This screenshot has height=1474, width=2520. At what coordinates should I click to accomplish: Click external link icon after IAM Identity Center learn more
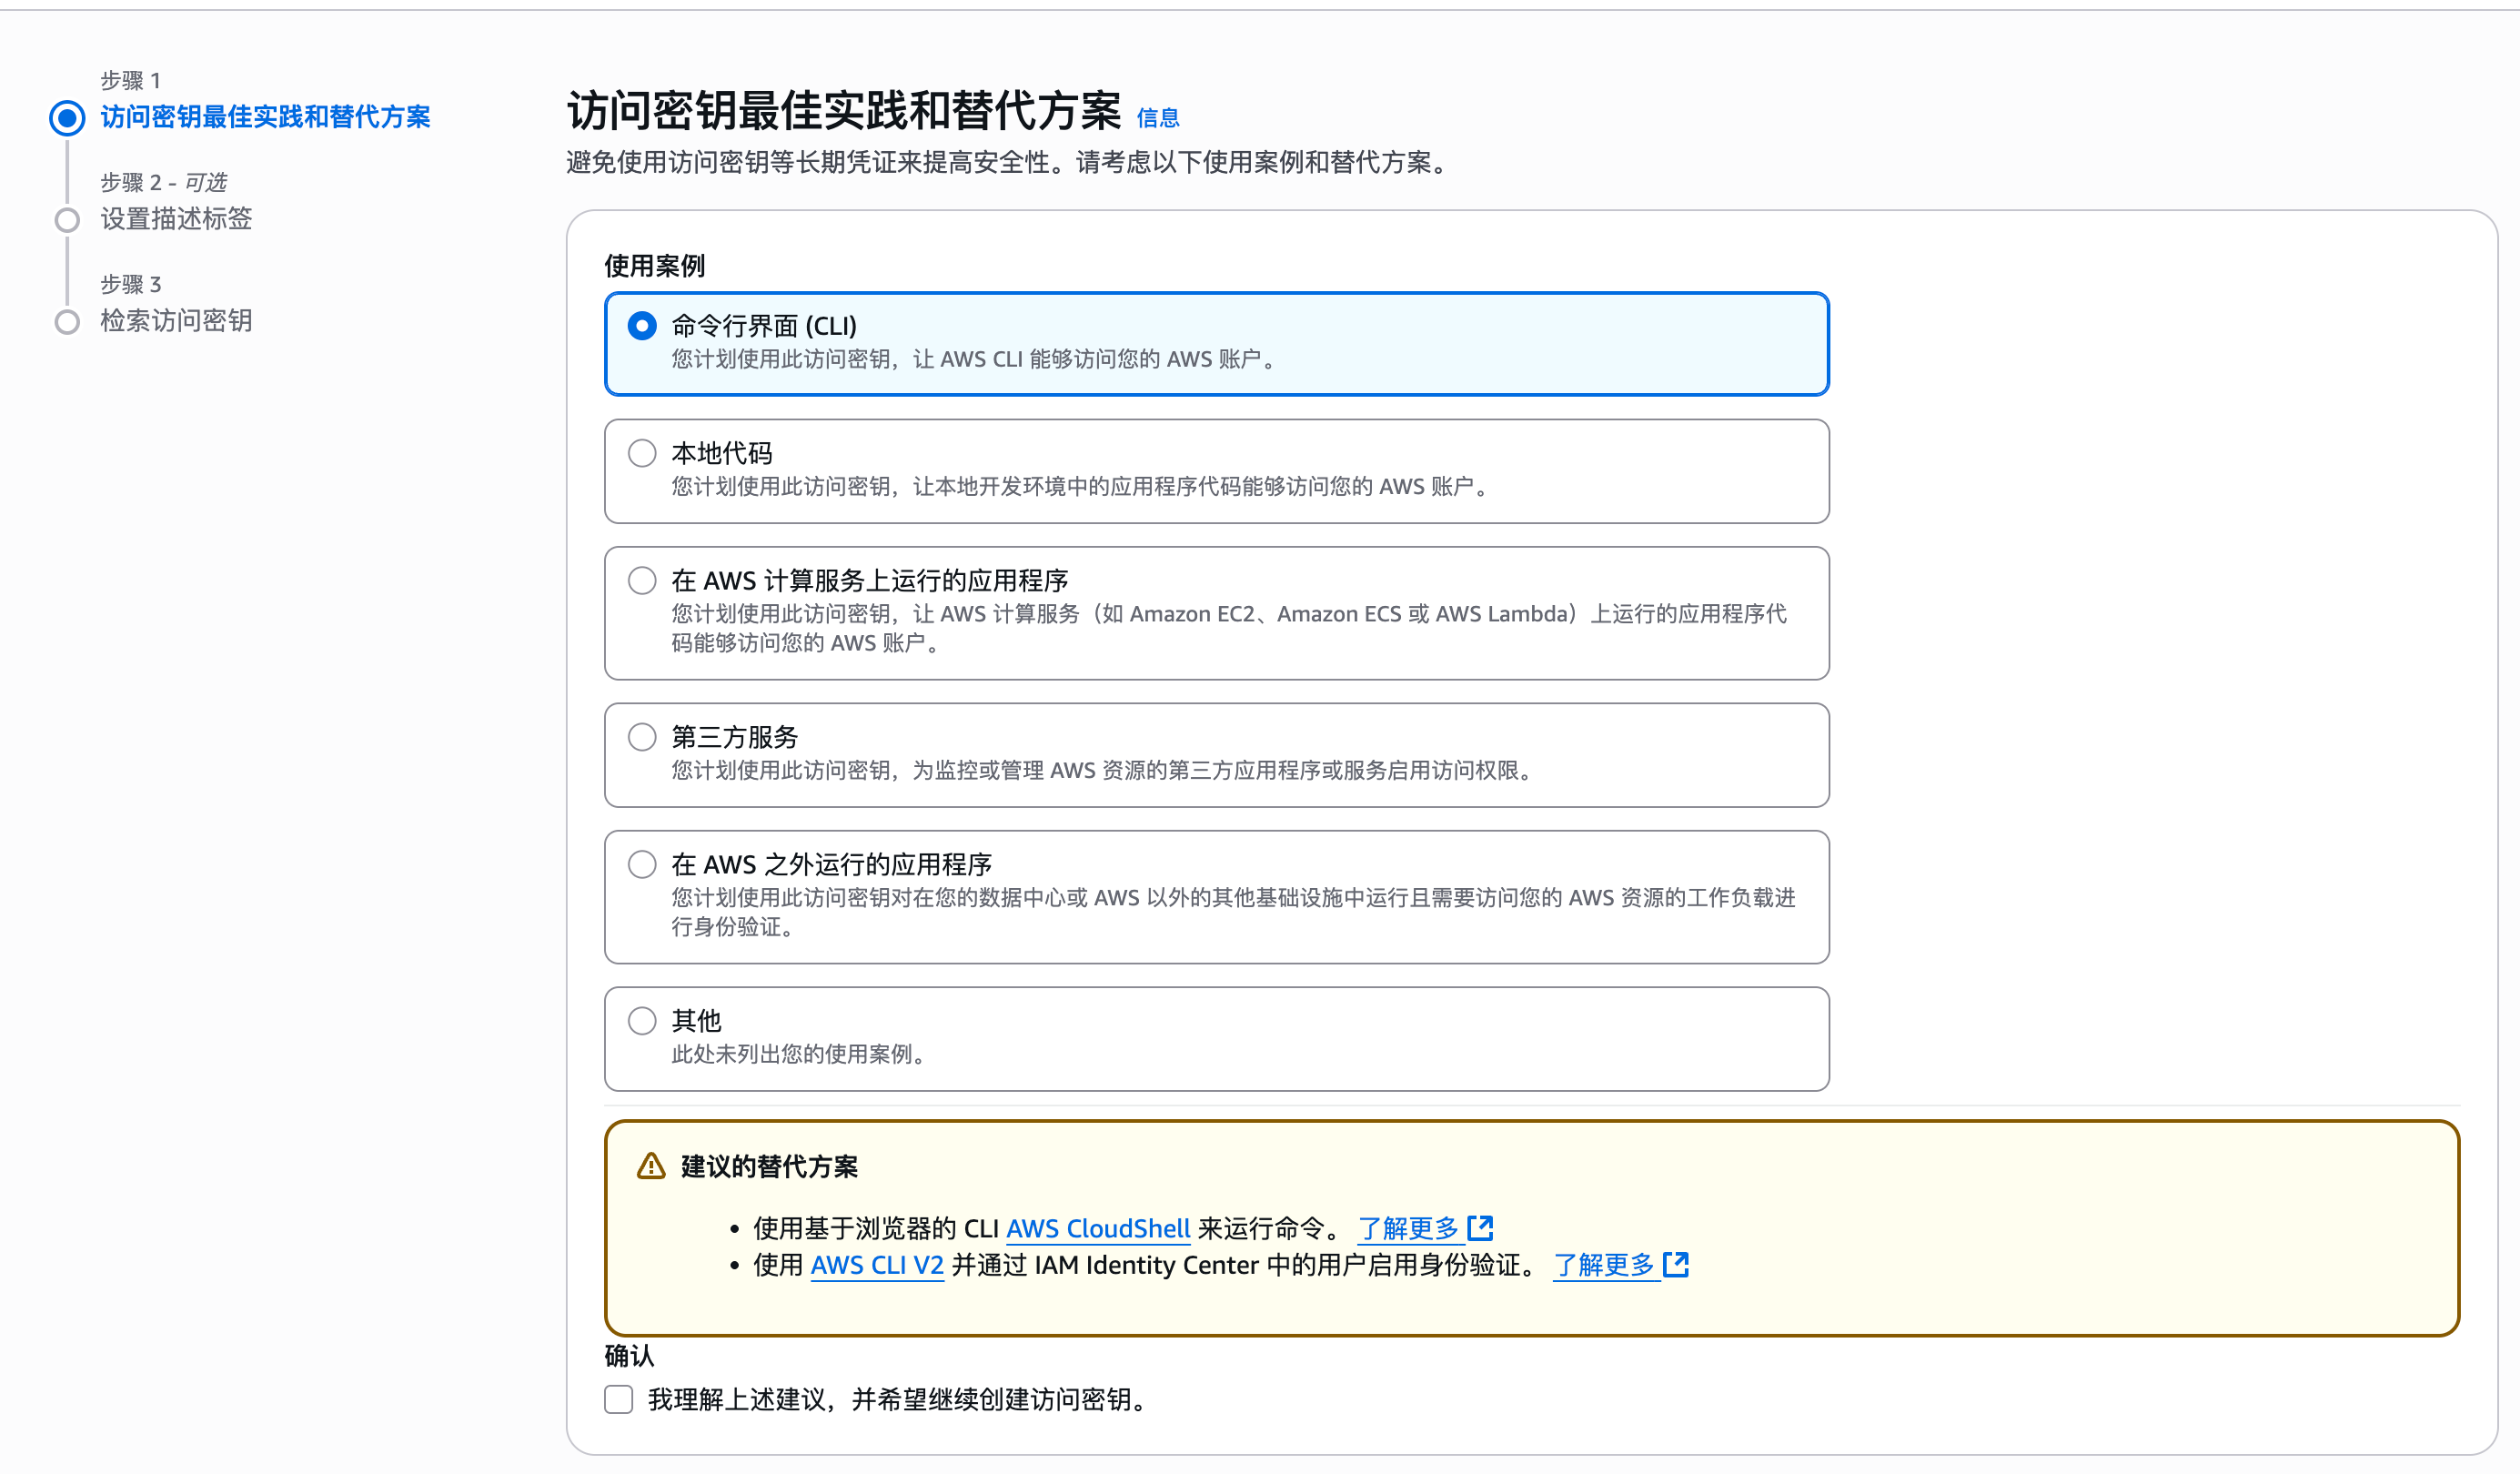(1675, 1264)
